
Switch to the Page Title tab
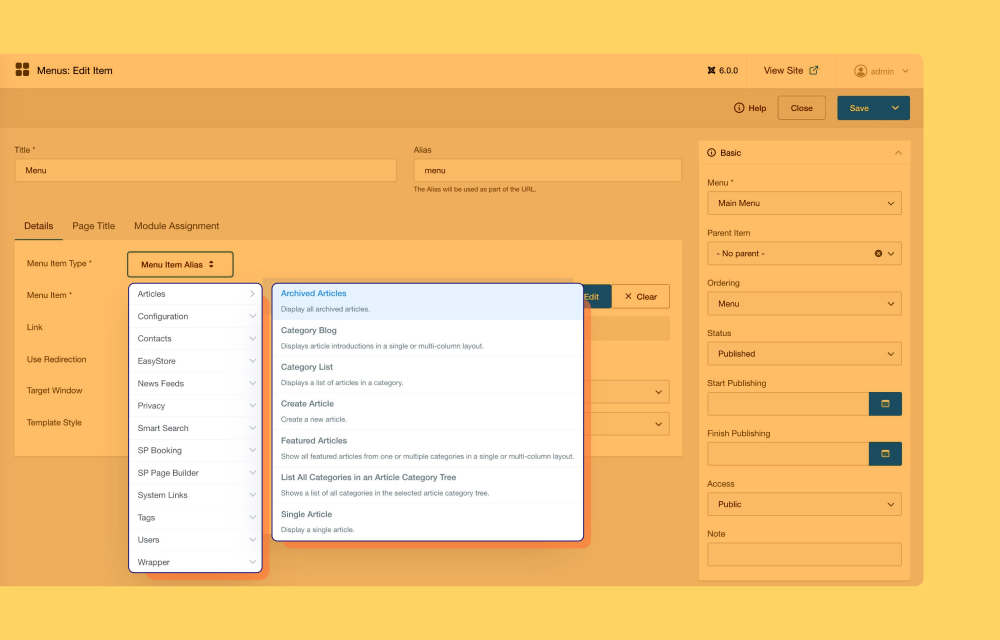[93, 226]
